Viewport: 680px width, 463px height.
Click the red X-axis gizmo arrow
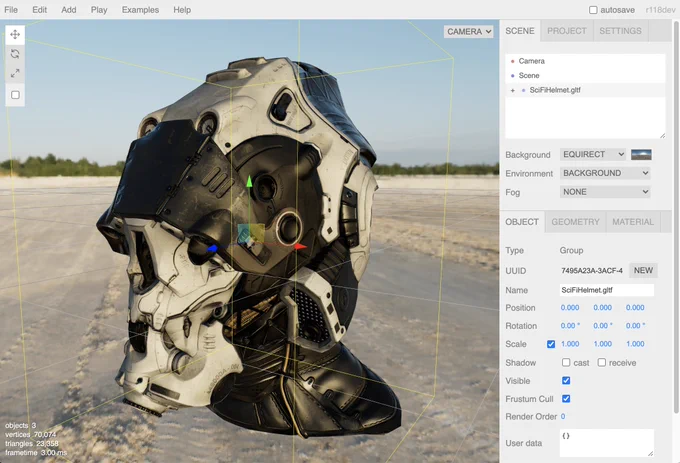(300, 247)
